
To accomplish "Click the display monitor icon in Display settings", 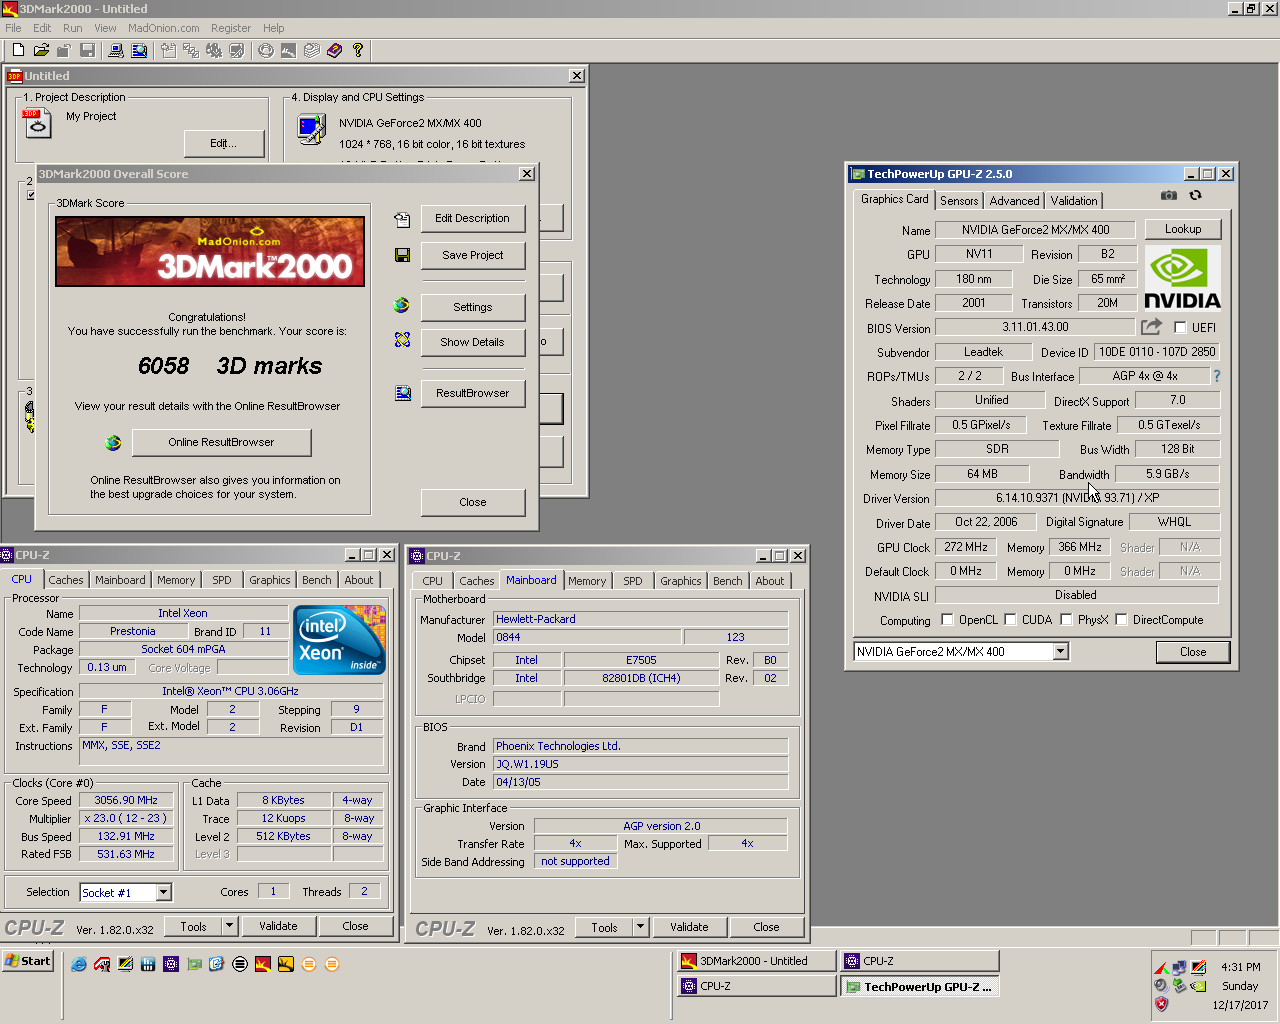I will coord(311,129).
